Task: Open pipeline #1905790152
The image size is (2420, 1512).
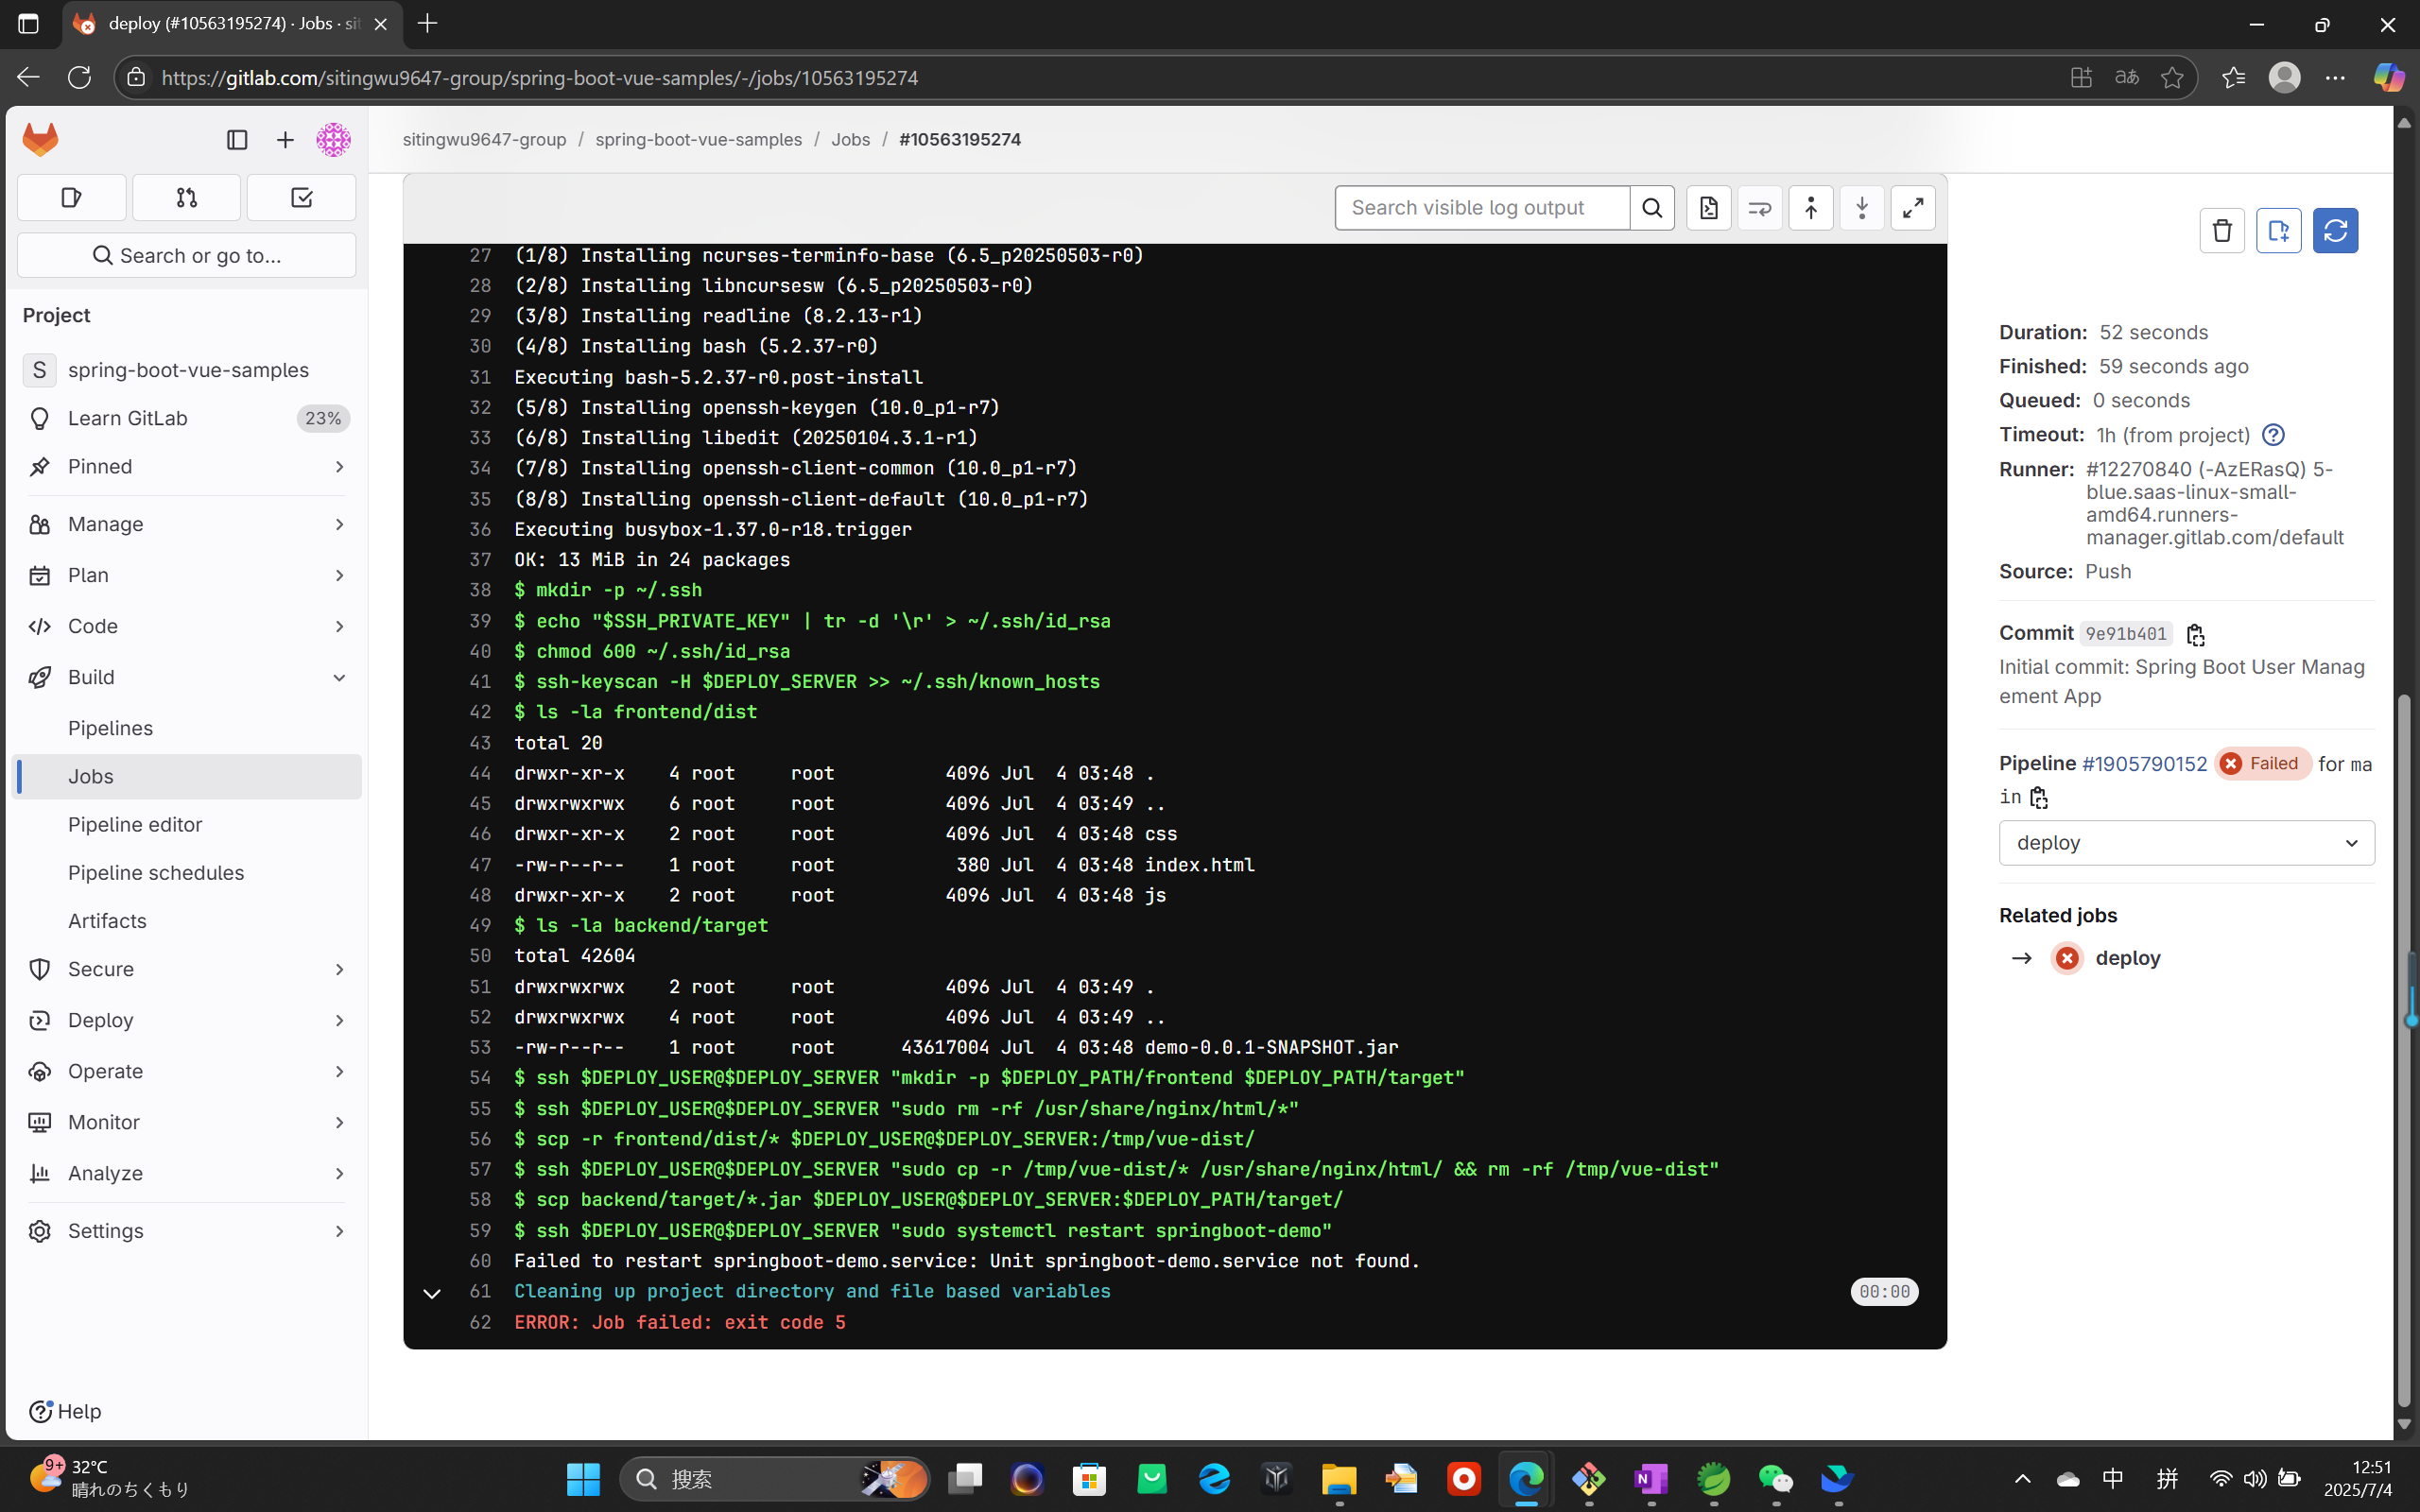Action: click(2144, 763)
